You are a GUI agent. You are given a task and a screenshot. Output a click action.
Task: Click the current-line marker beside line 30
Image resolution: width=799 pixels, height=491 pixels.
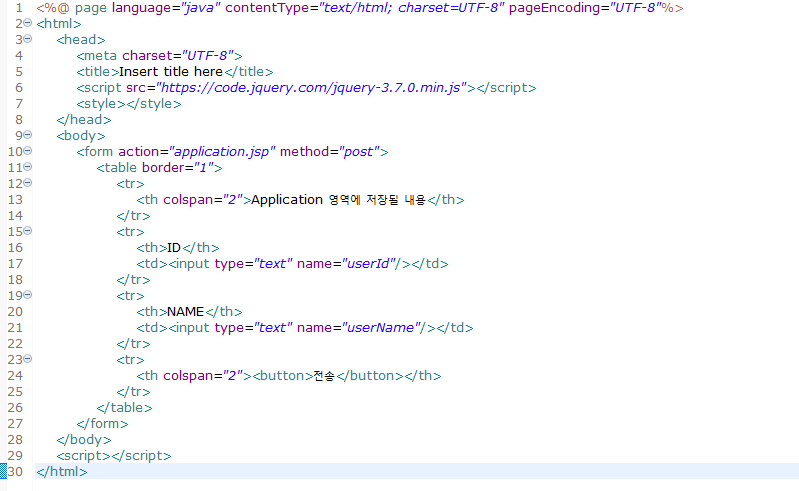click(x=3, y=471)
